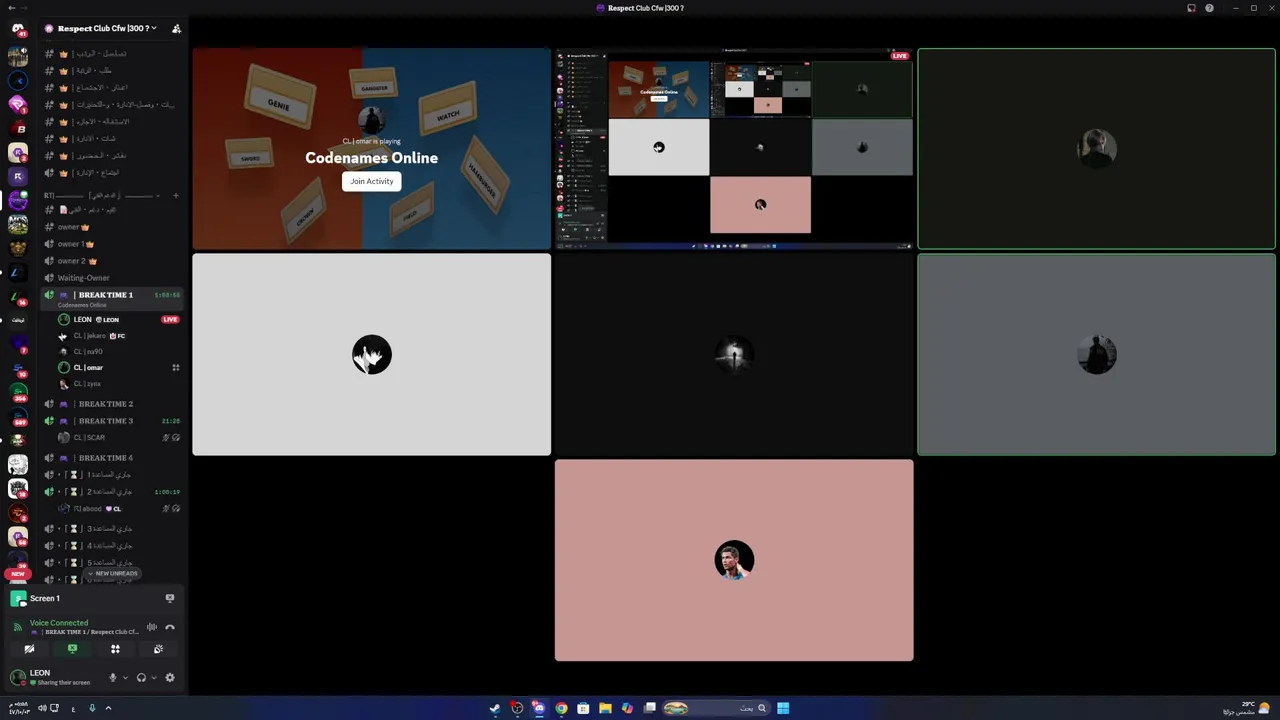
Task: Disconnect from voice with hang-up icon
Action: [170, 627]
